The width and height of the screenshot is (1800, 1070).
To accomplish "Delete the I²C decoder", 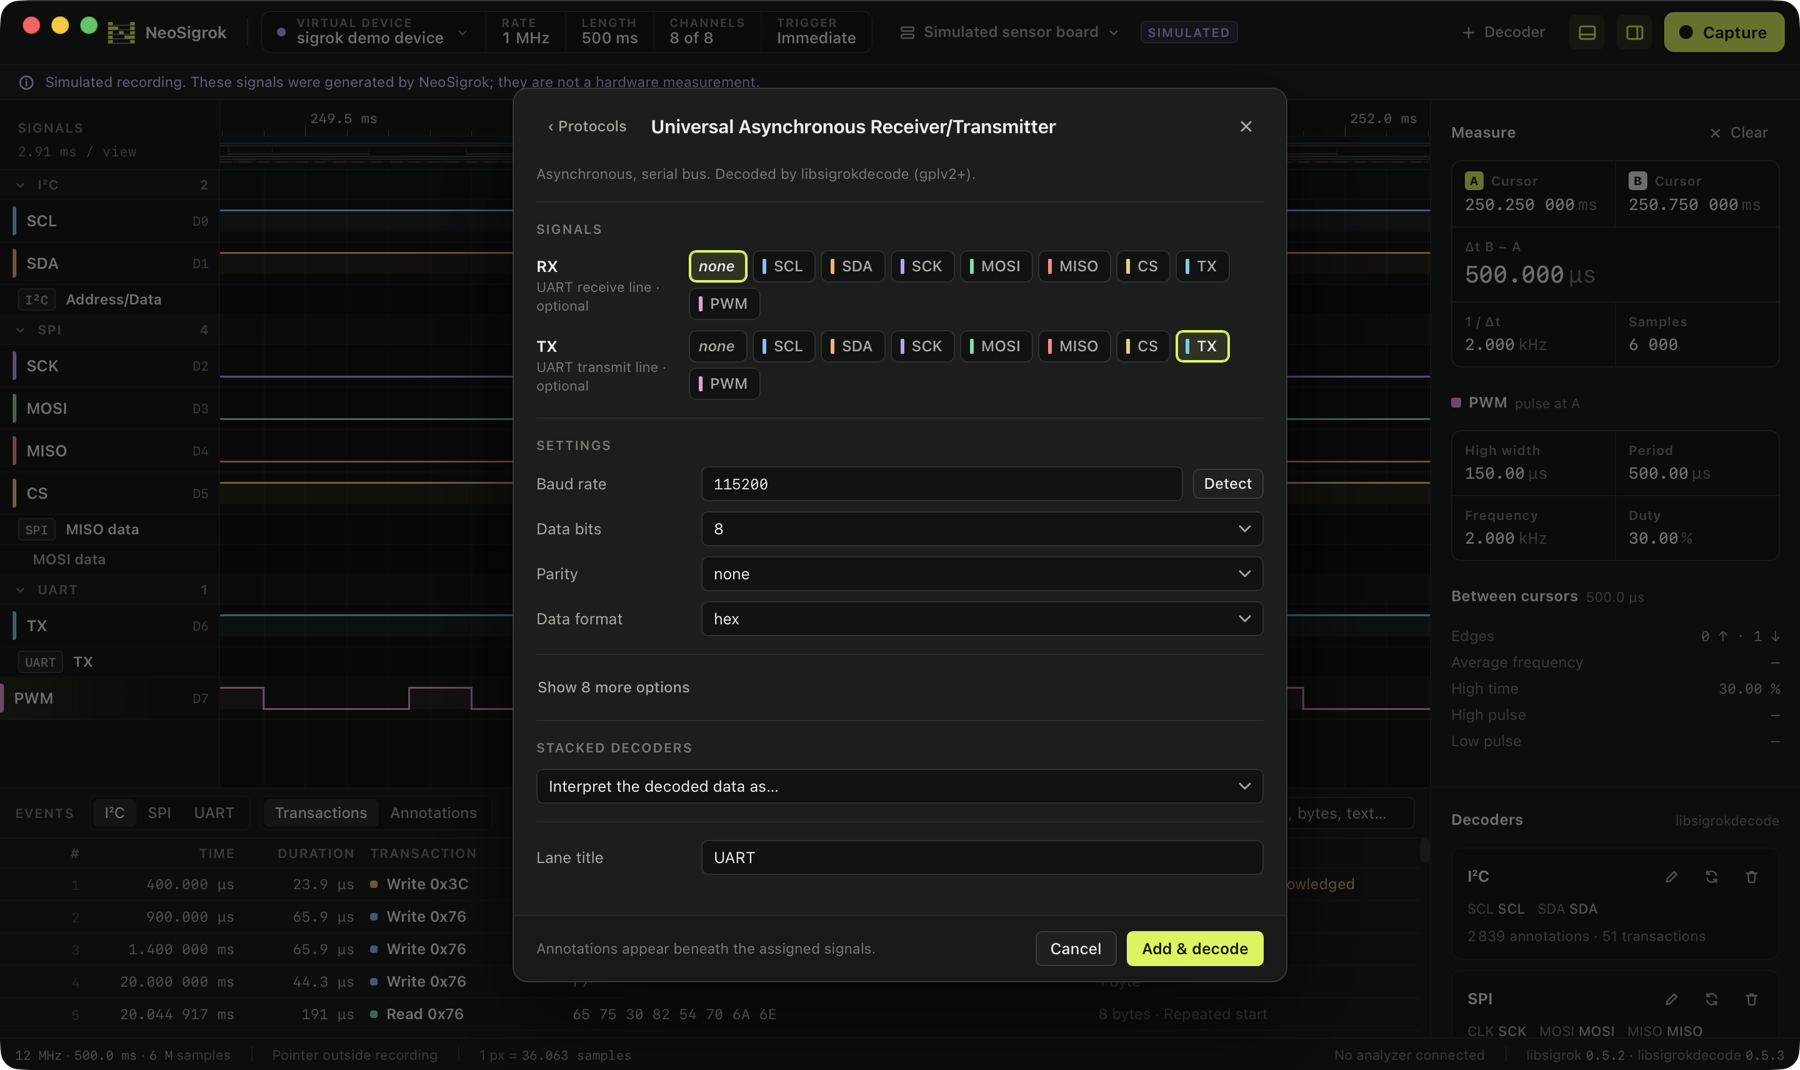I will [x=1751, y=877].
